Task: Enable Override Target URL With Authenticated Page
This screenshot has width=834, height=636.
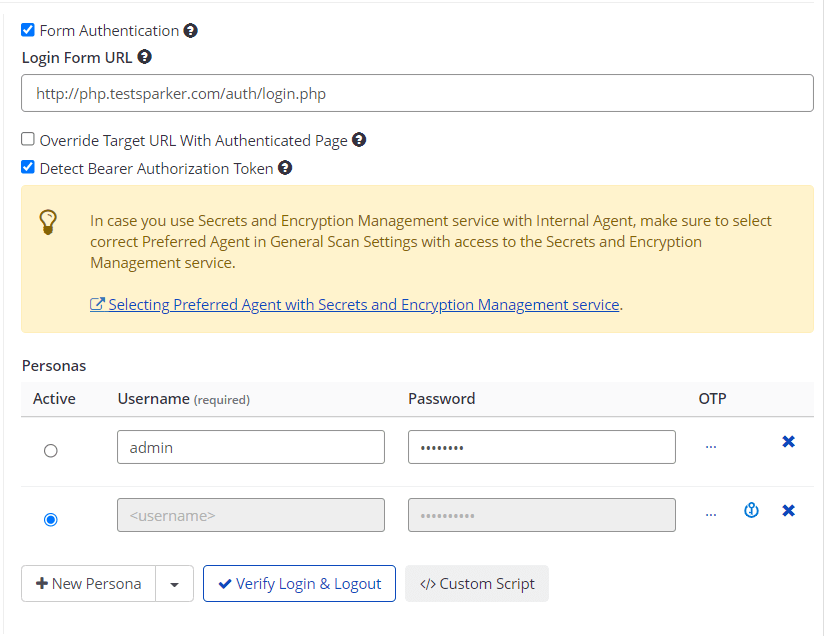Action: pos(27,139)
